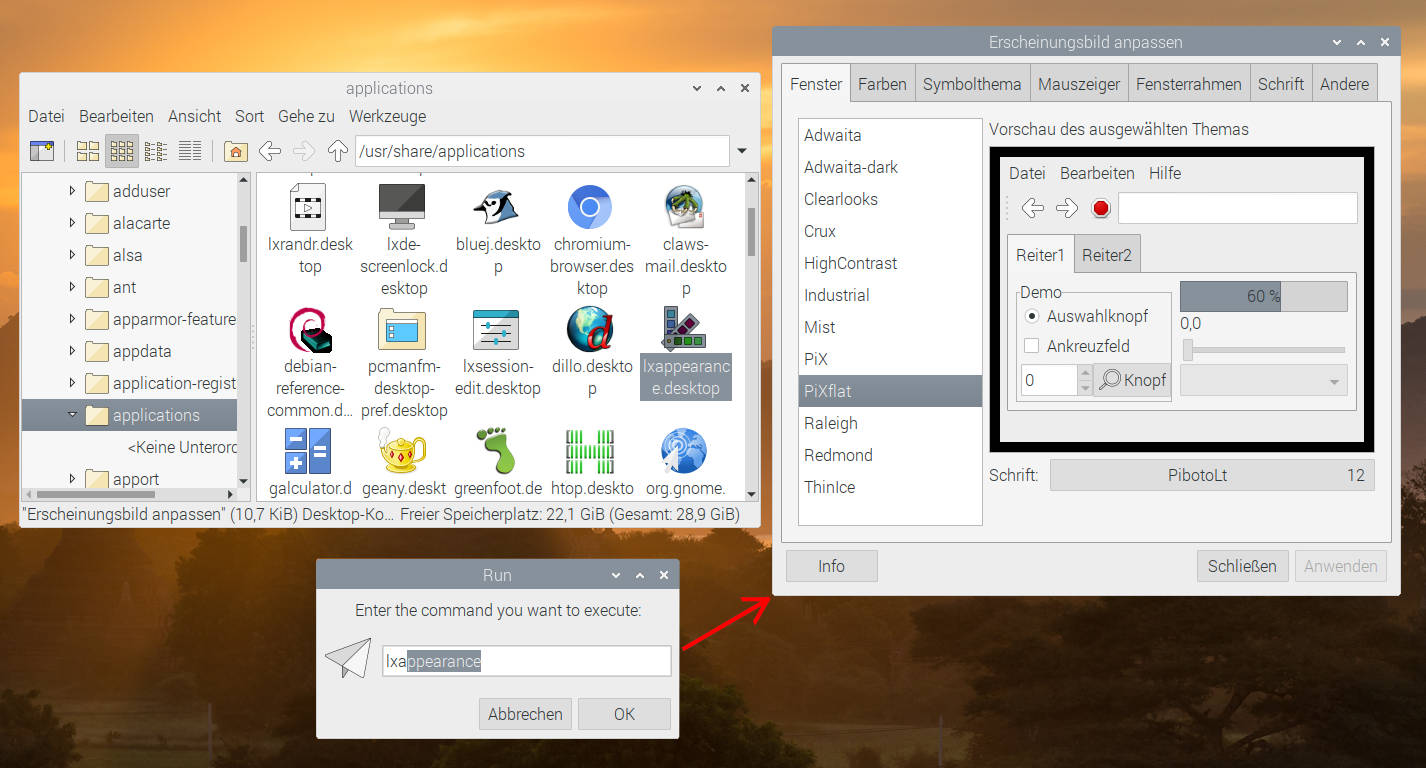Click the red stop icon in theme preview
This screenshot has width=1426, height=768.
(x=1101, y=208)
